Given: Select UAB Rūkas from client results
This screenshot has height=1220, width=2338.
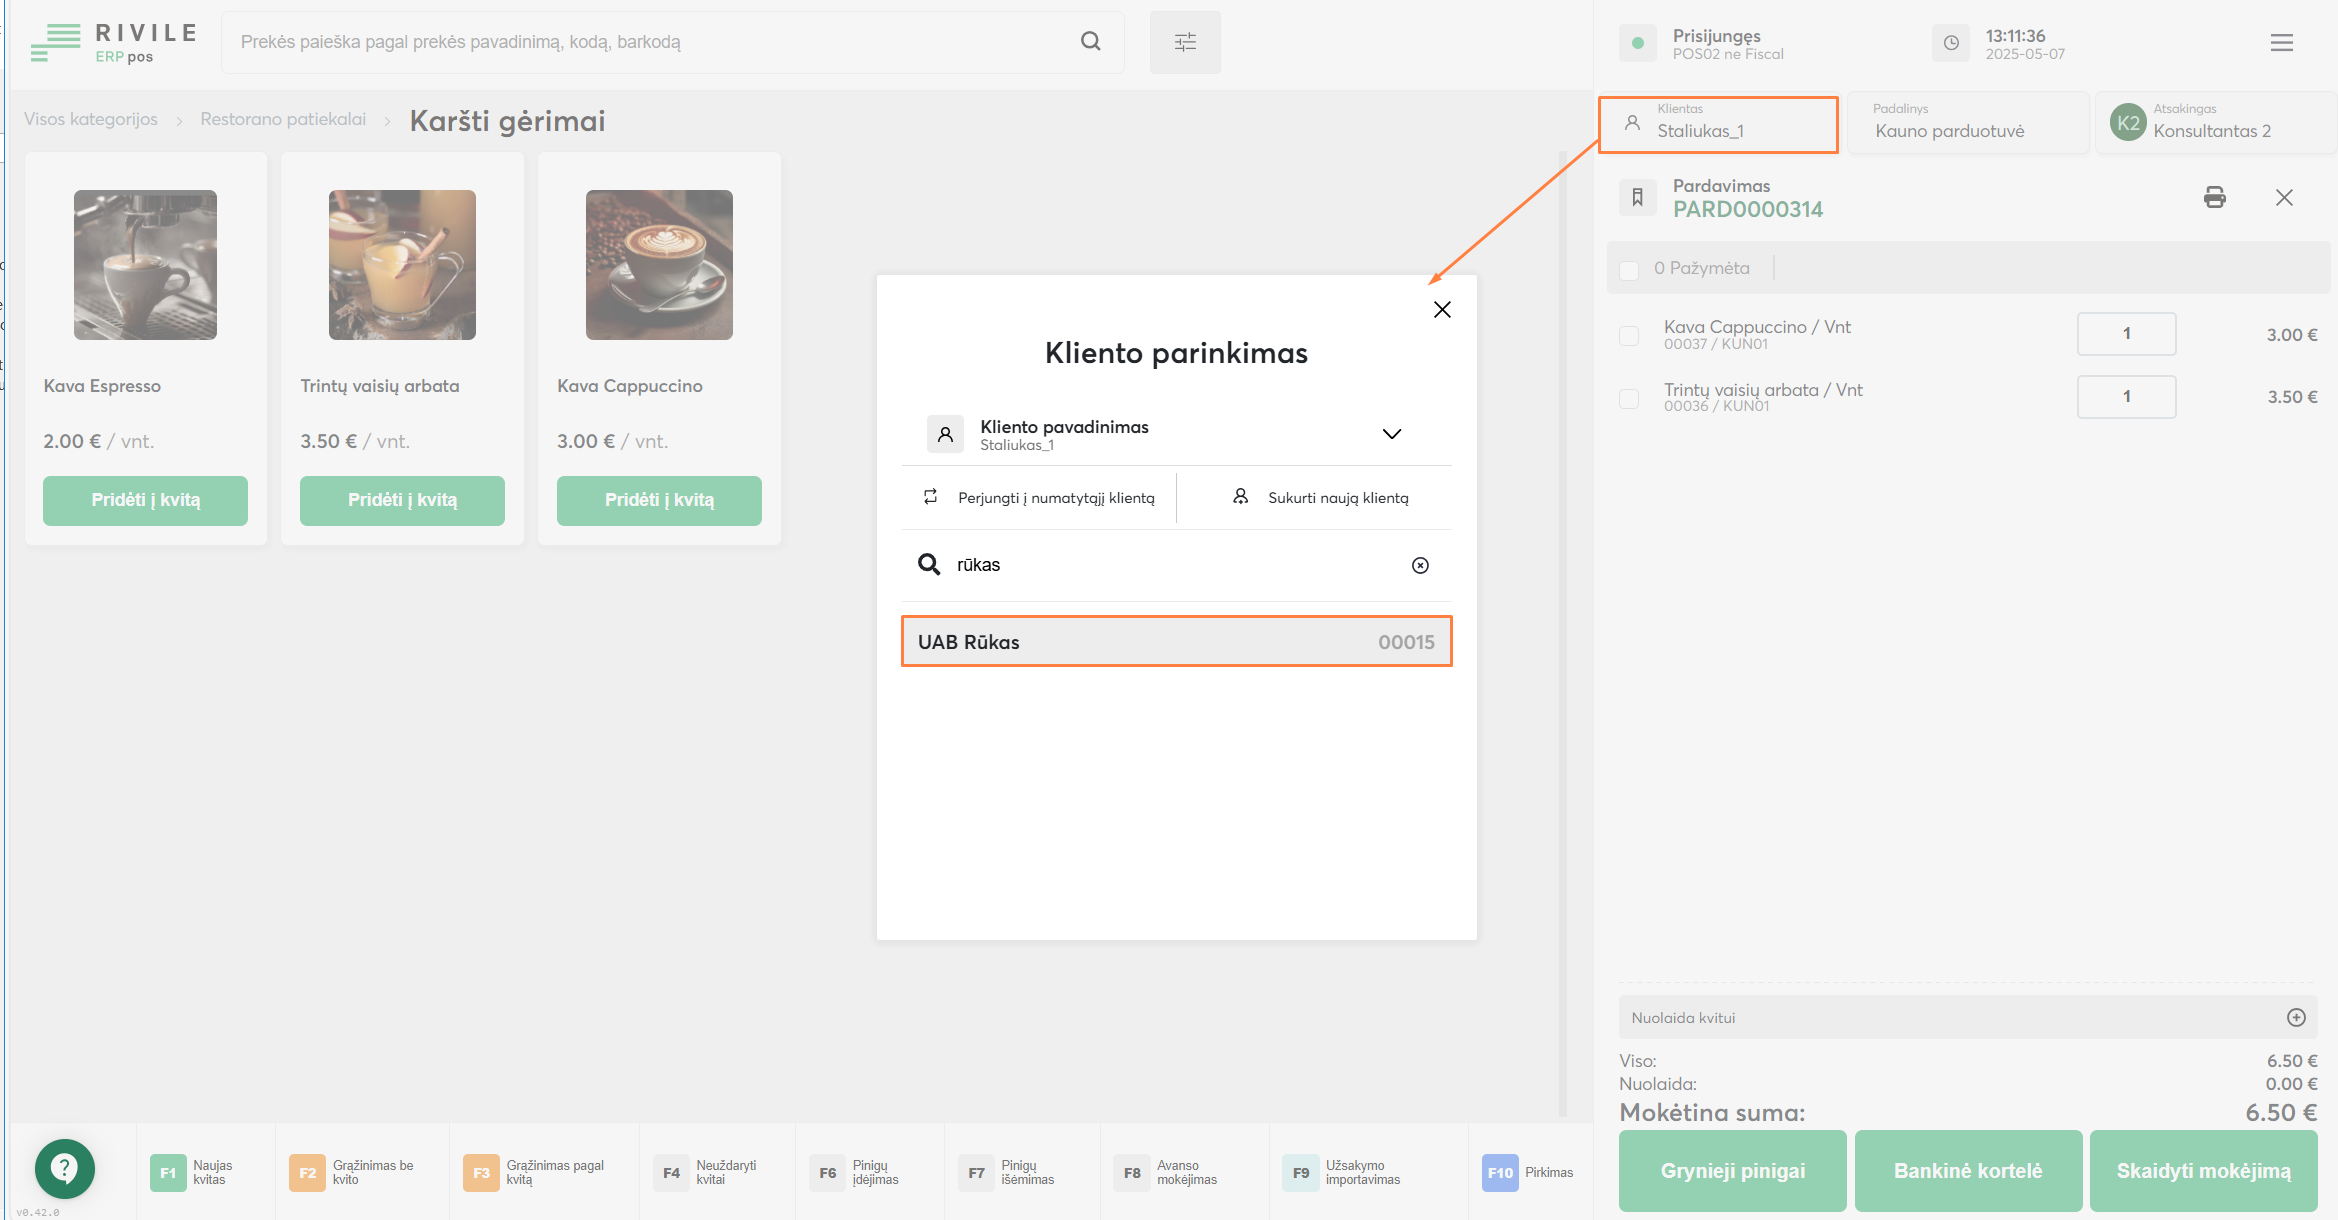Looking at the screenshot, I should pos(1176,642).
